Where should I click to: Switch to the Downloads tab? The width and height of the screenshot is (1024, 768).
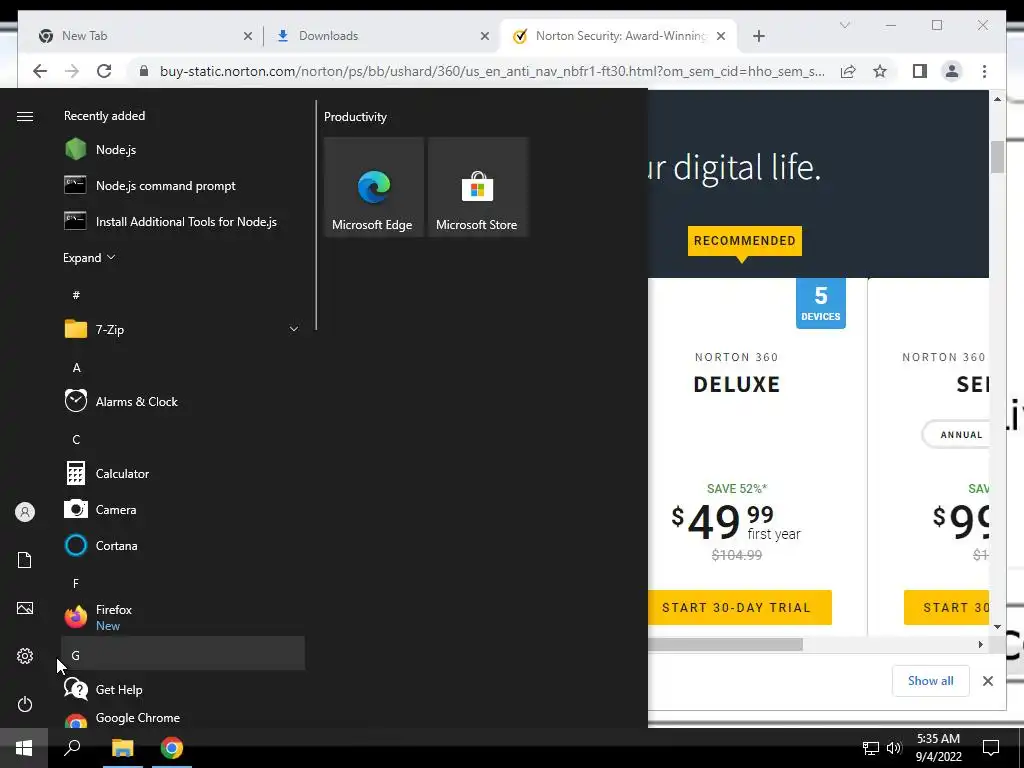coord(377,36)
